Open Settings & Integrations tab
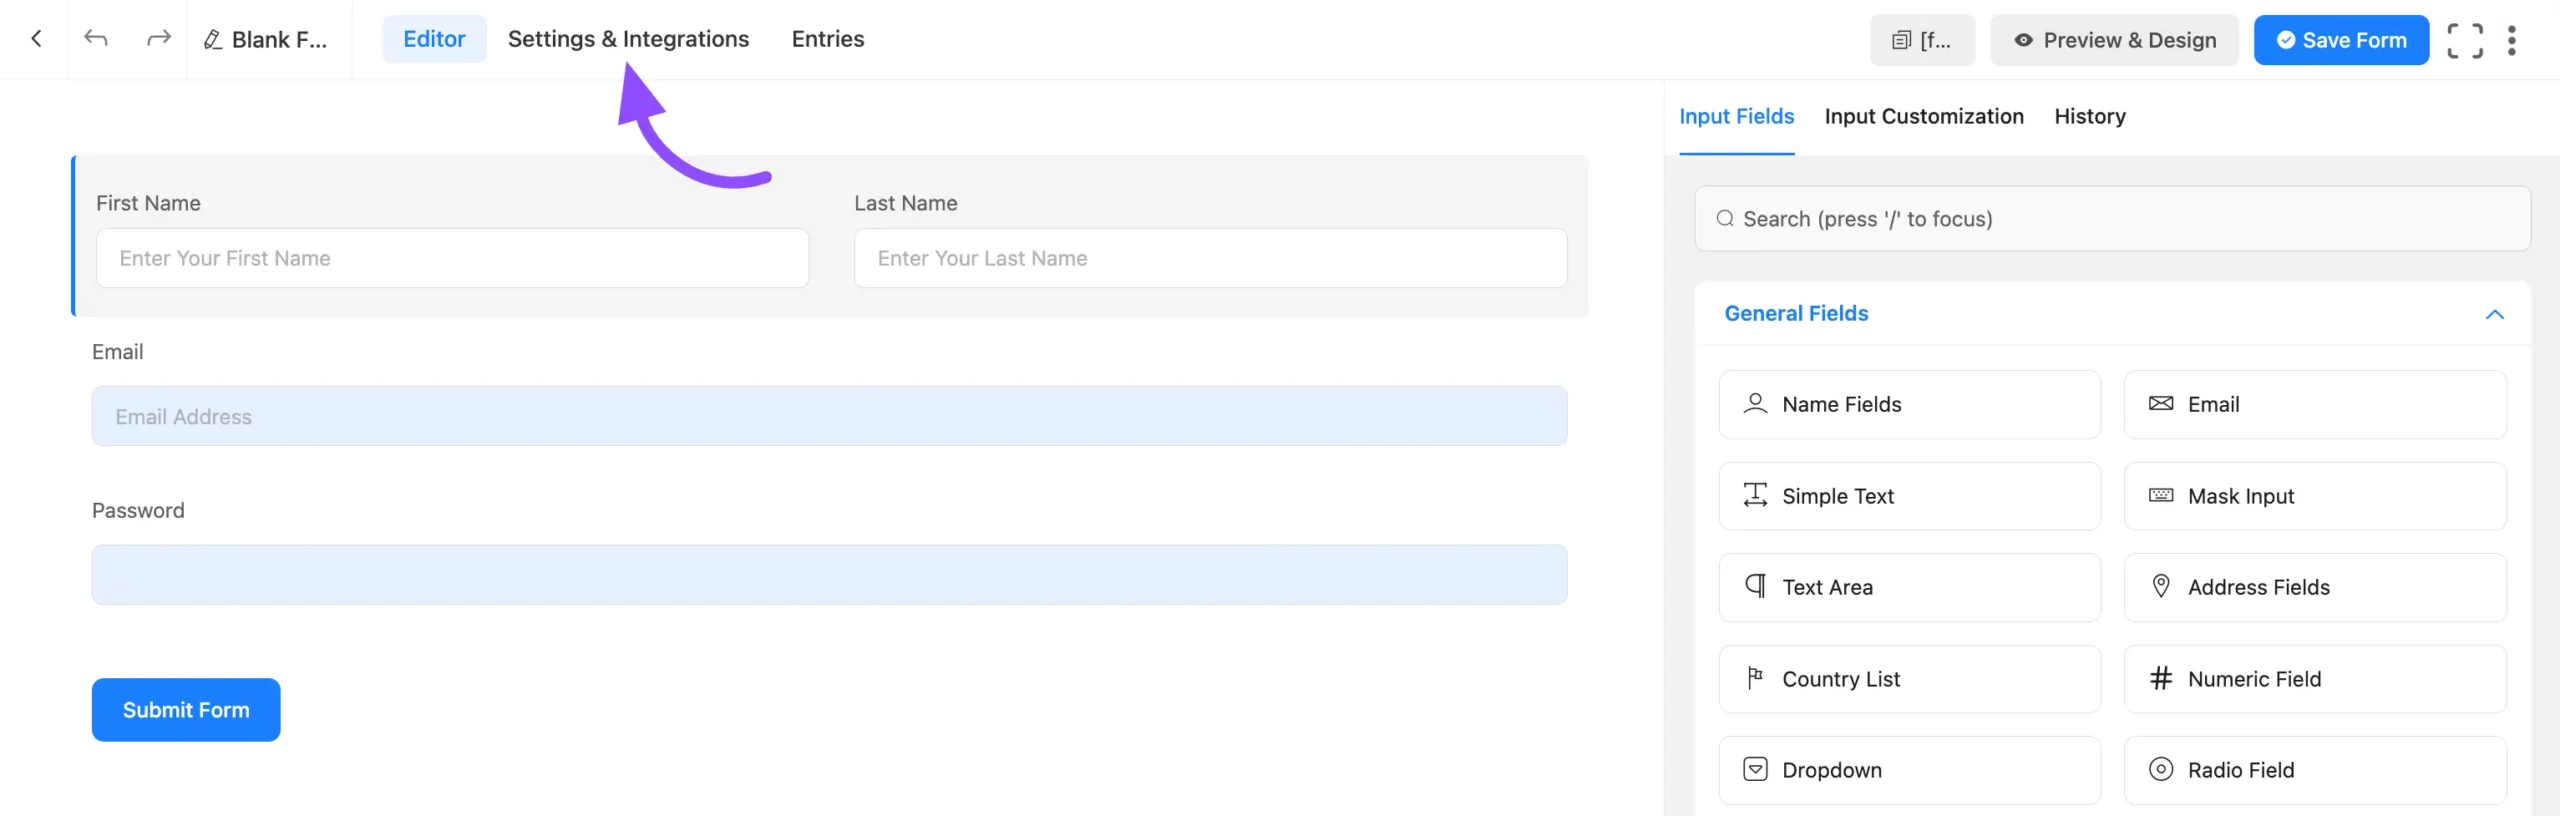 click(x=628, y=39)
